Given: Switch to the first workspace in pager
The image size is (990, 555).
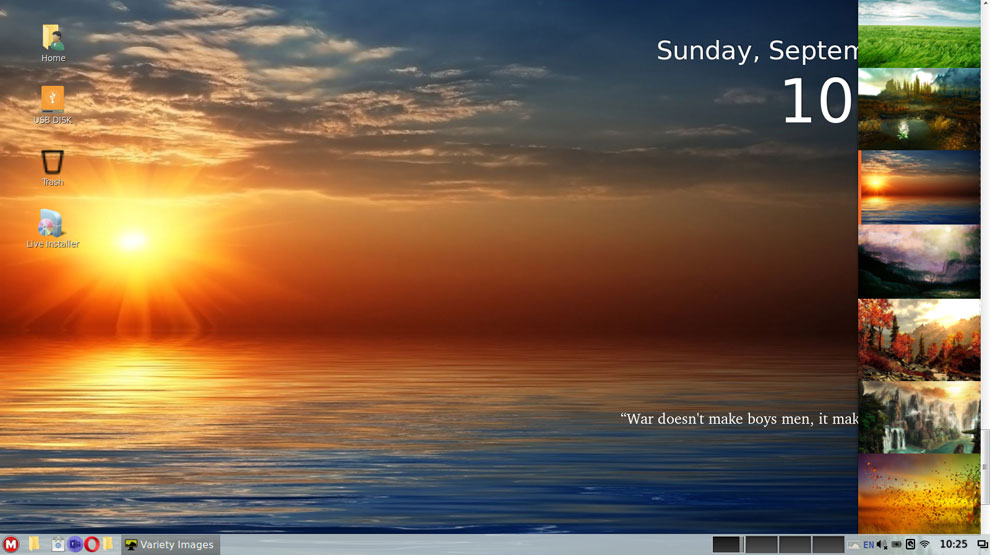Looking at the screenshot, I should (x=726, y=544).
